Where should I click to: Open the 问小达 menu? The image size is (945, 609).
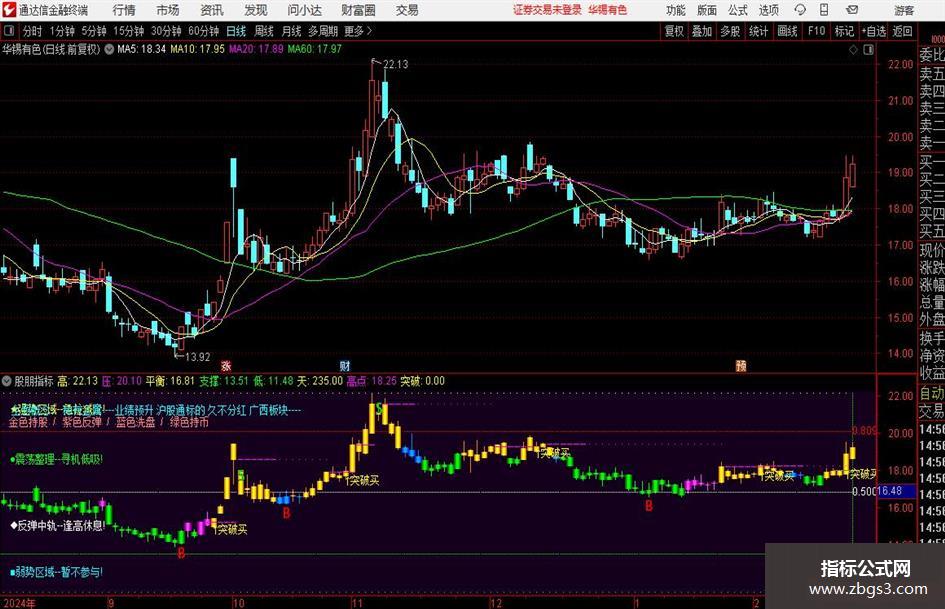coord(304,10)
